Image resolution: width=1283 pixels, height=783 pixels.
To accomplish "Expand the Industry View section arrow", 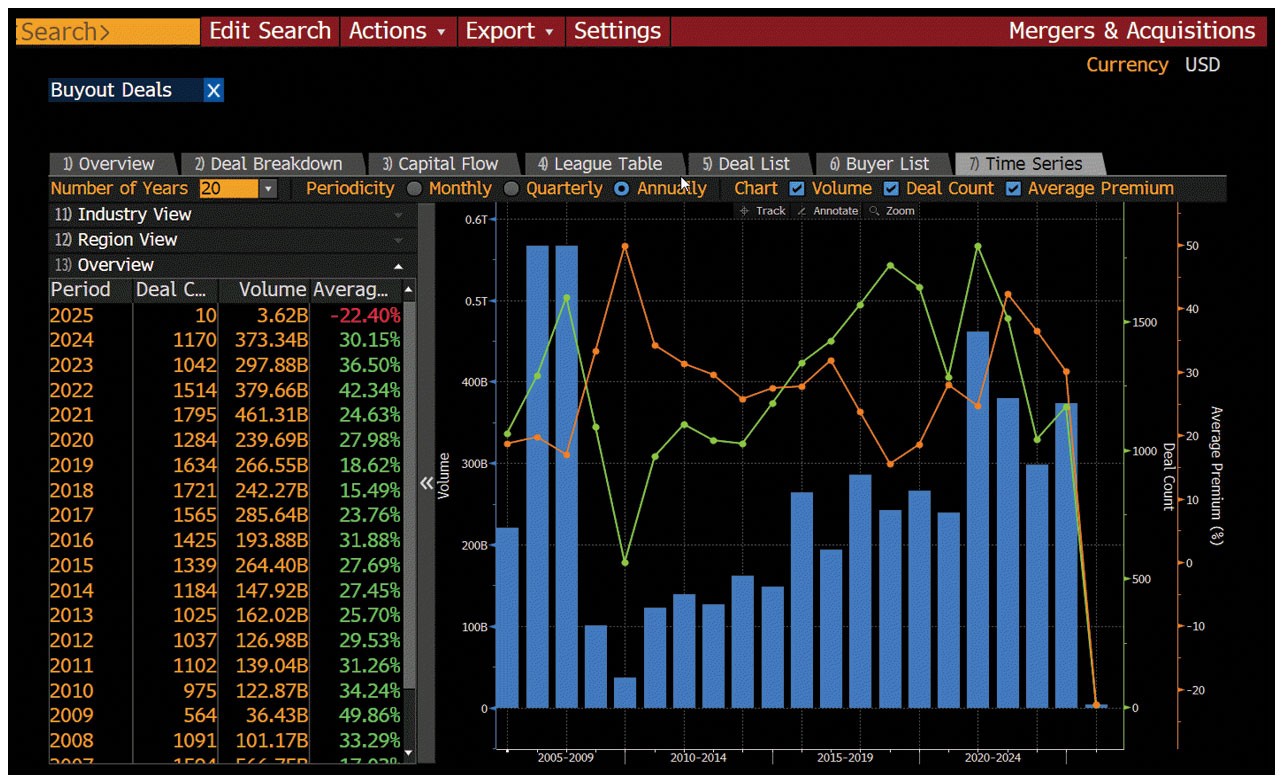I will point(400,214).
